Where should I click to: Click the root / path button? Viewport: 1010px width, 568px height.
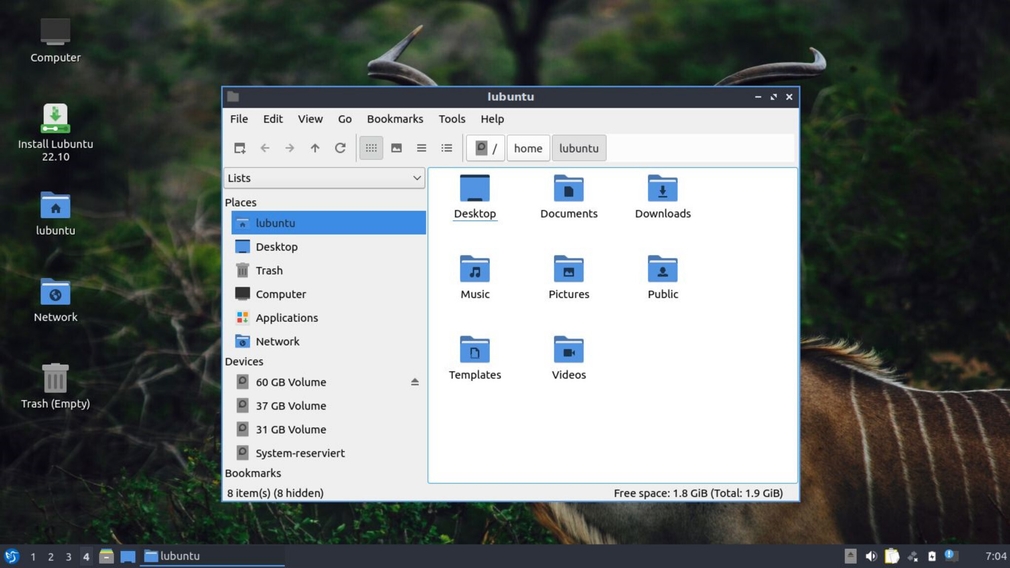(485, 148)
